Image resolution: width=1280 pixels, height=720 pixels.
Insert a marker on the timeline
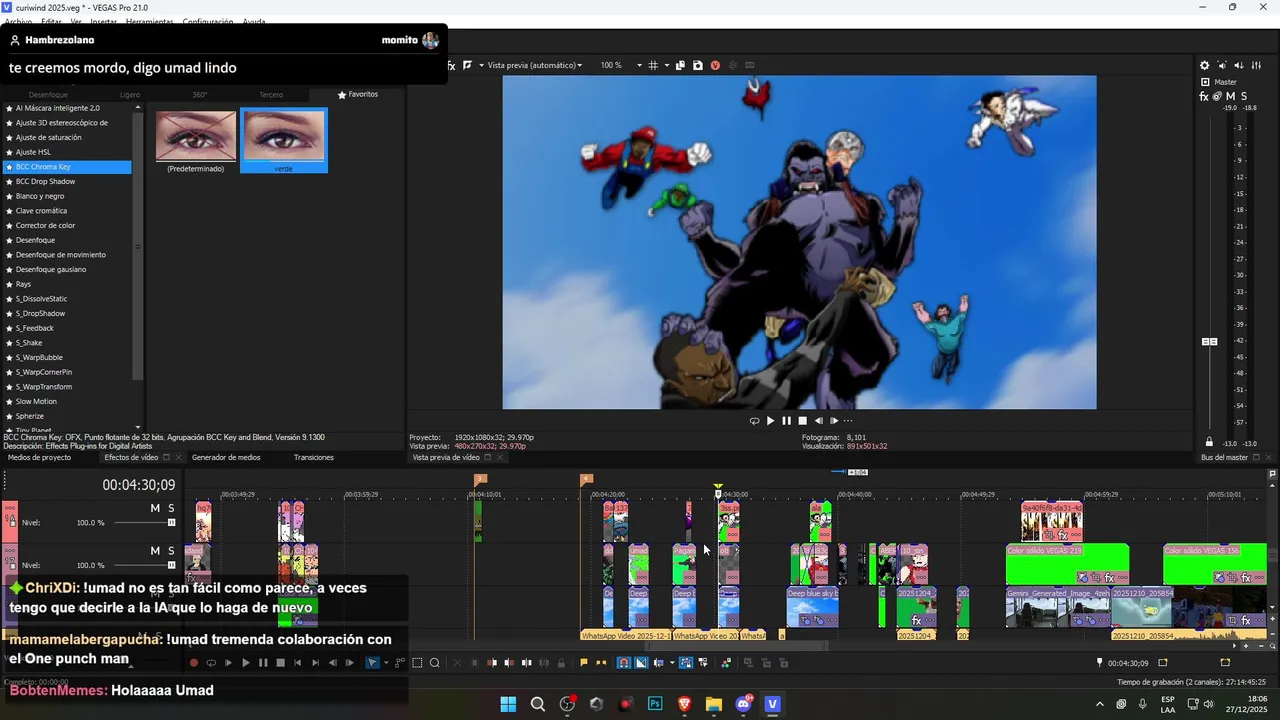click(583, 662)
